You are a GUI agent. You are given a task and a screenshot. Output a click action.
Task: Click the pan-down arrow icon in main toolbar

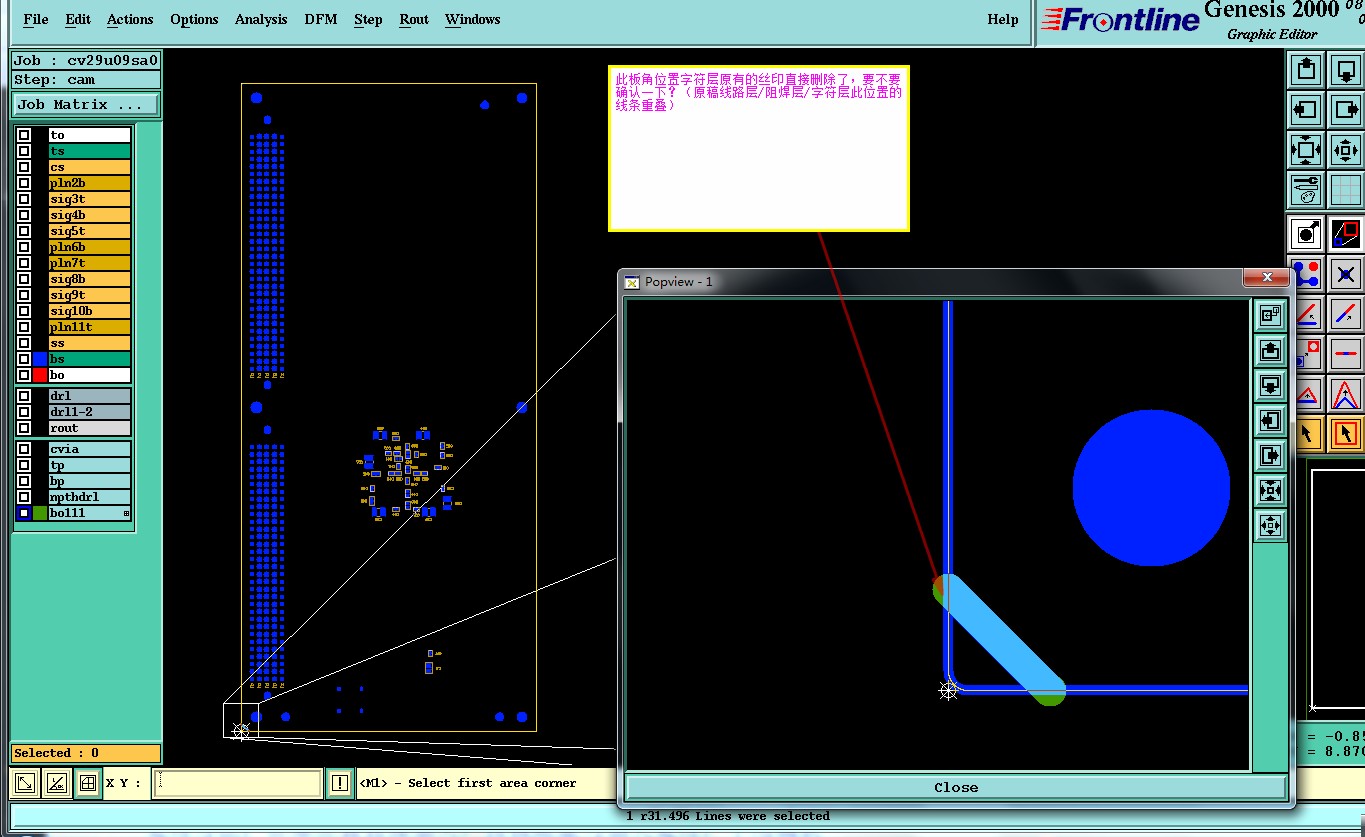point(1346,69)
